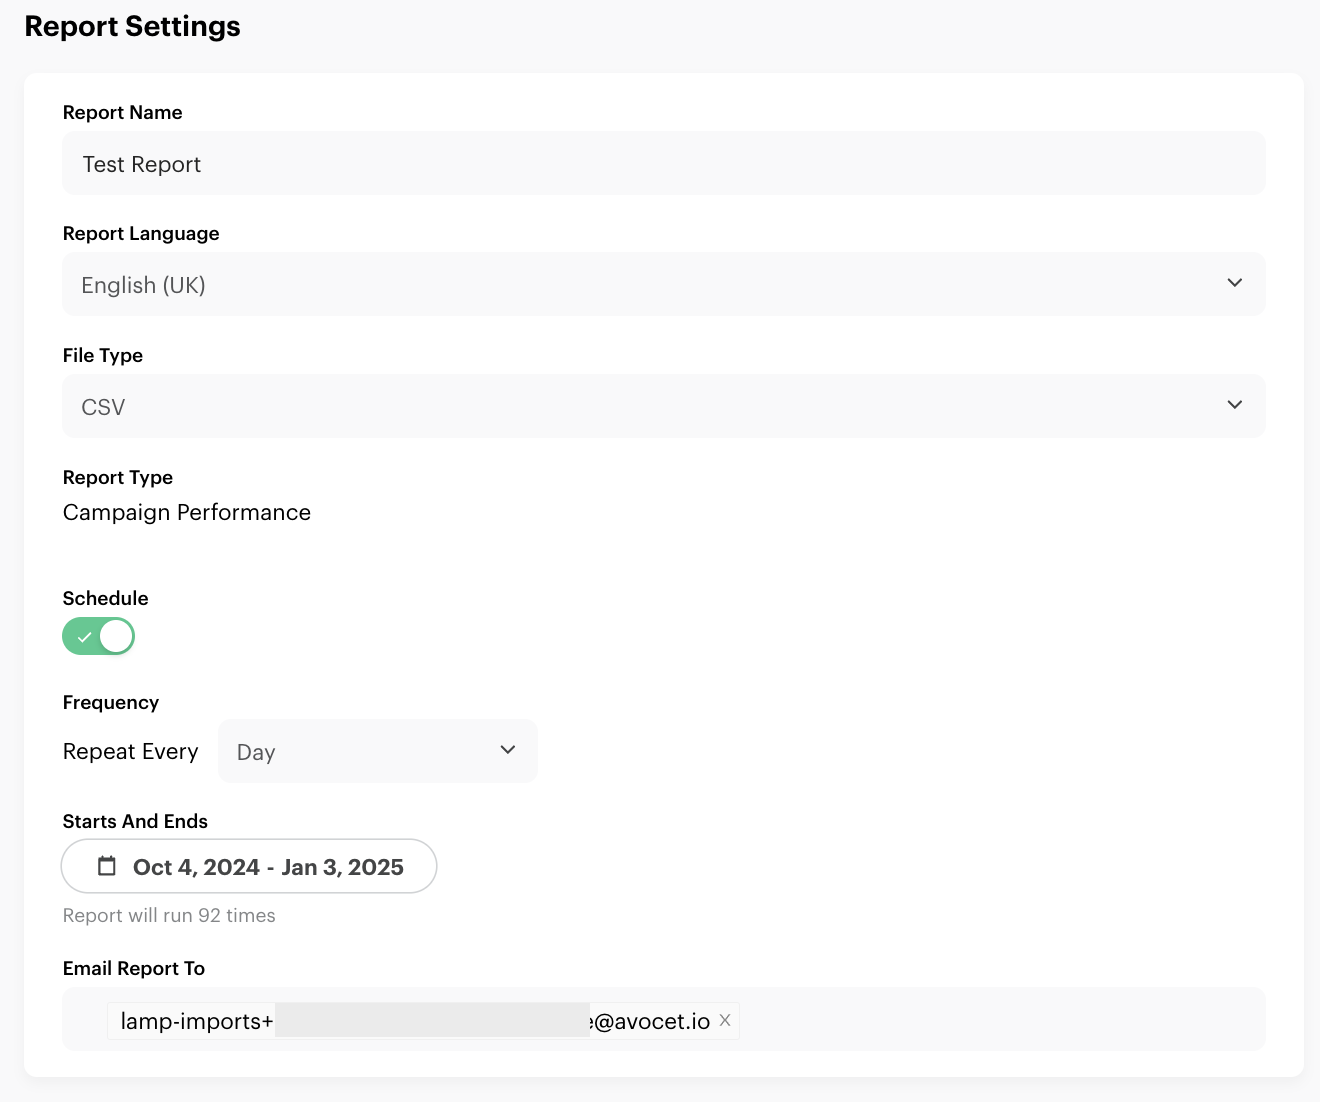
Task: Click the Email Report To label
Action: (133, 969)
